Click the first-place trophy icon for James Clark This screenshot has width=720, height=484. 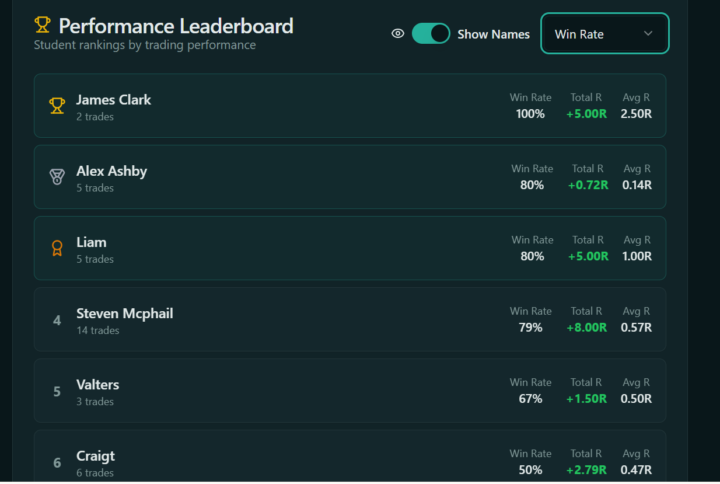point(57,106)
